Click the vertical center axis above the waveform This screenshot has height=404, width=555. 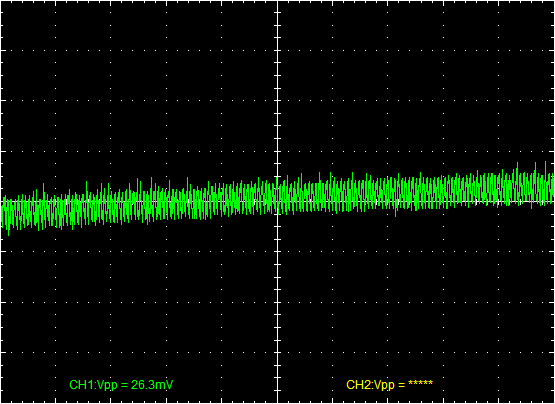point(278,89)
